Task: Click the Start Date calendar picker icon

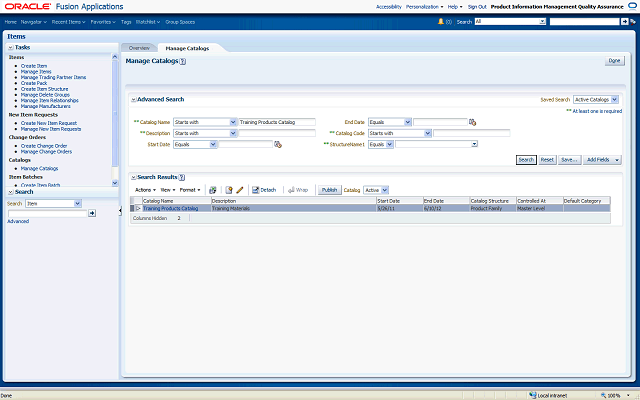Action: 279,144
